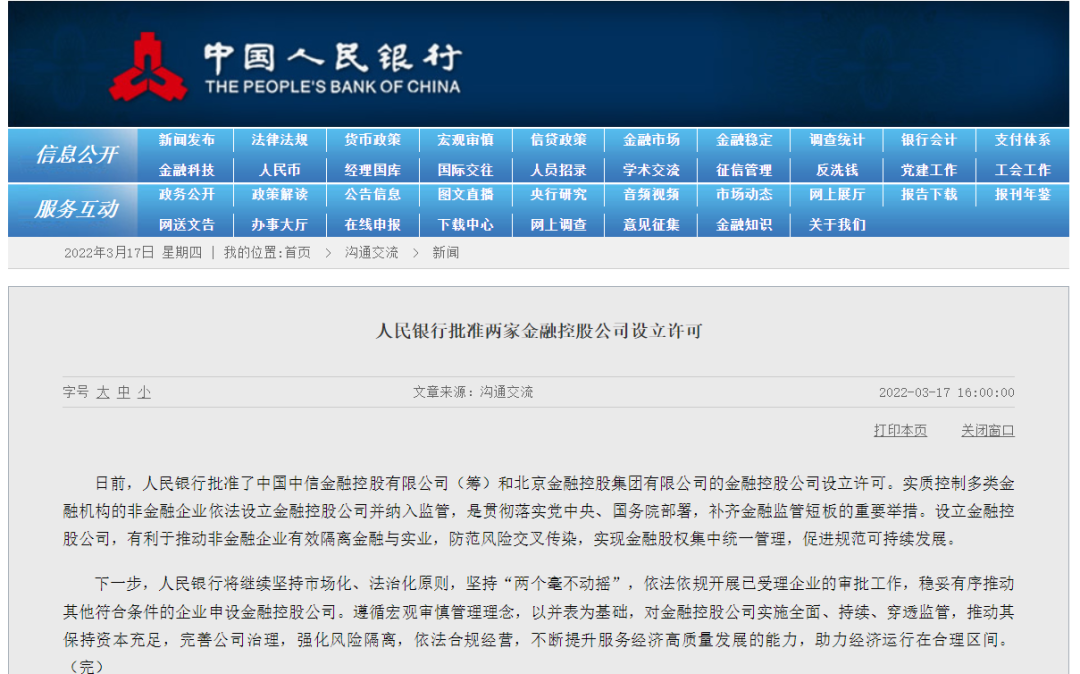
Task: Open the 反洗钱 menu entry
Action: tap(837, 170)
